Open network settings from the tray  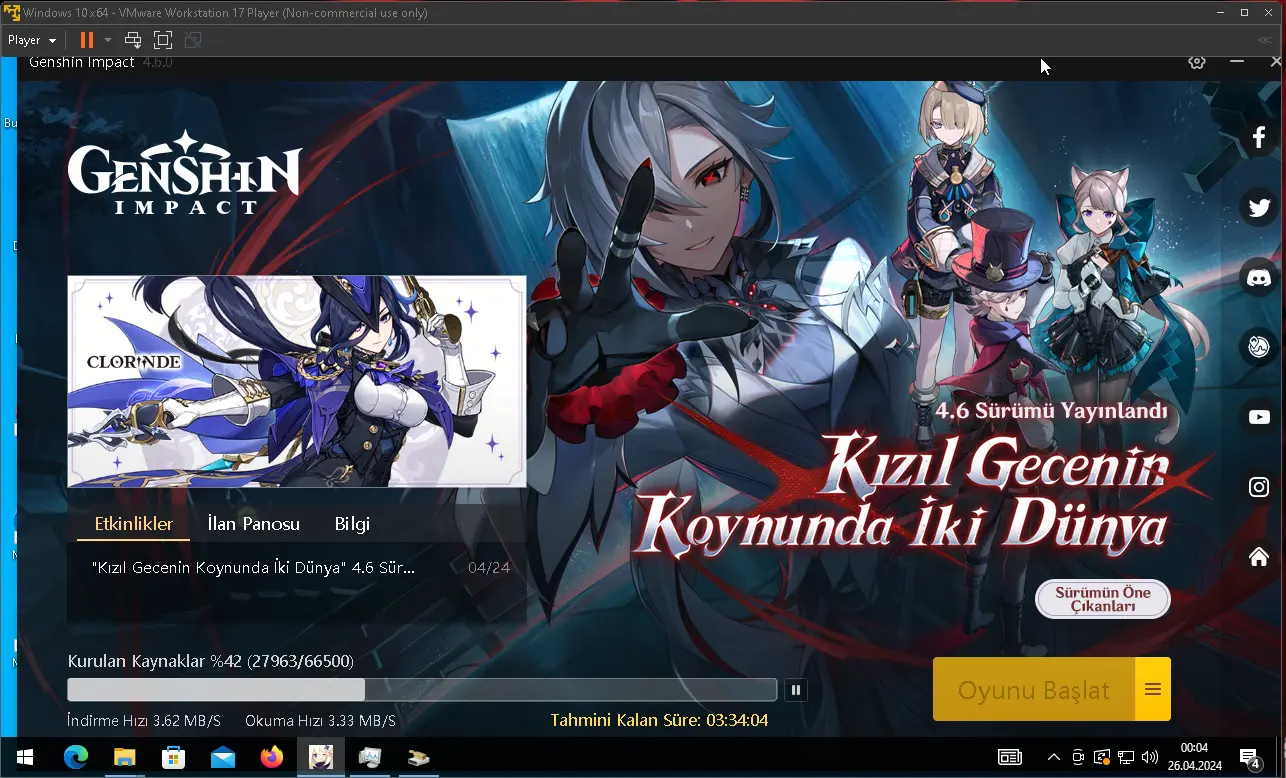1126,757
